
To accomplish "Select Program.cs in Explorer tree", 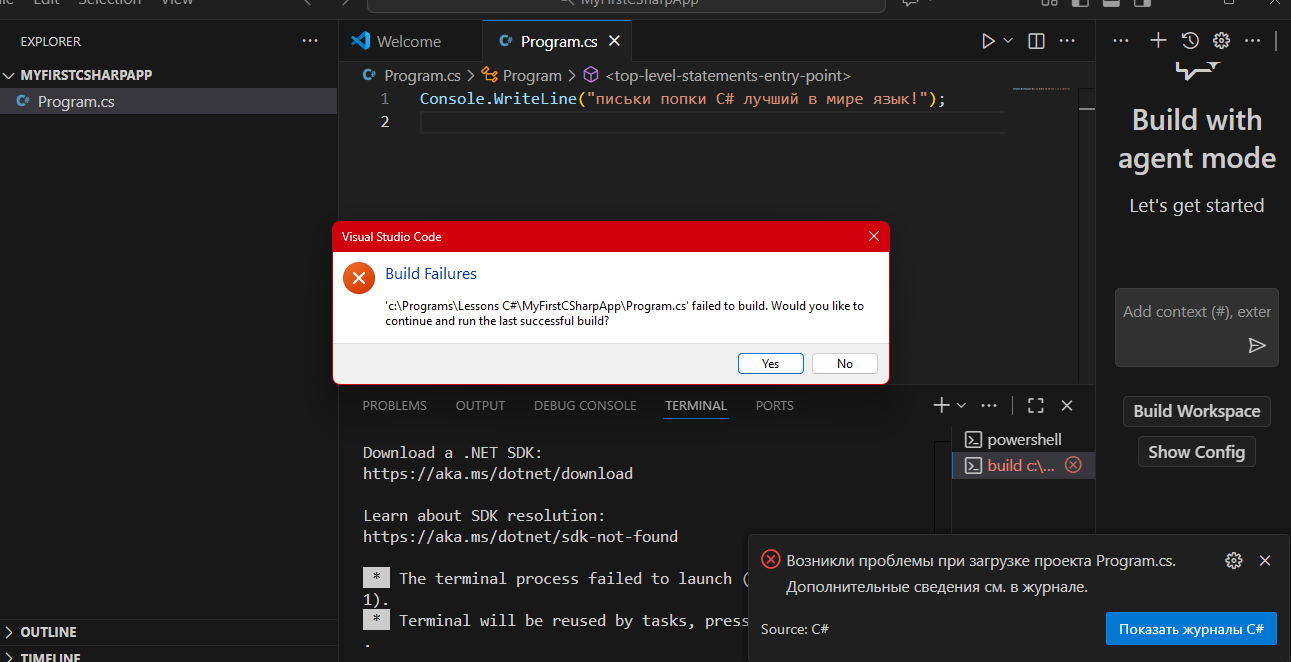I will [x=169, y=101].
